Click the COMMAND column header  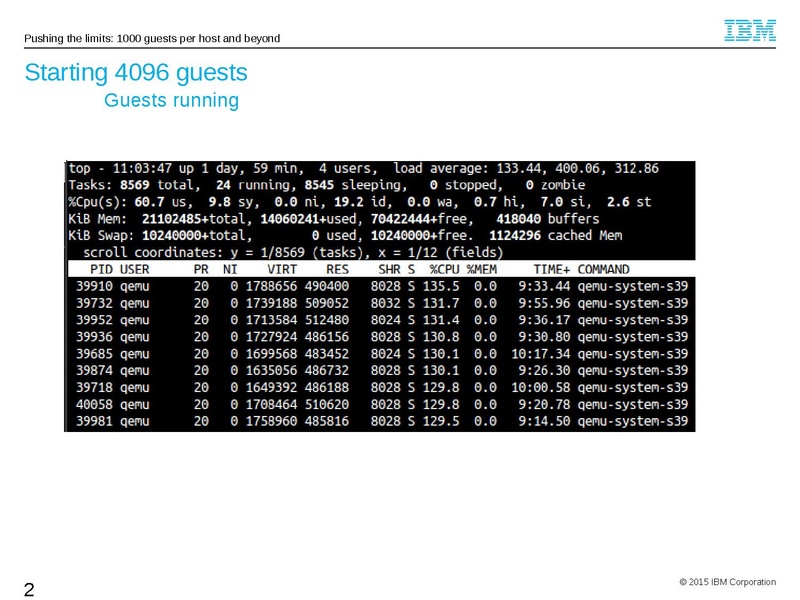[603, 269]
